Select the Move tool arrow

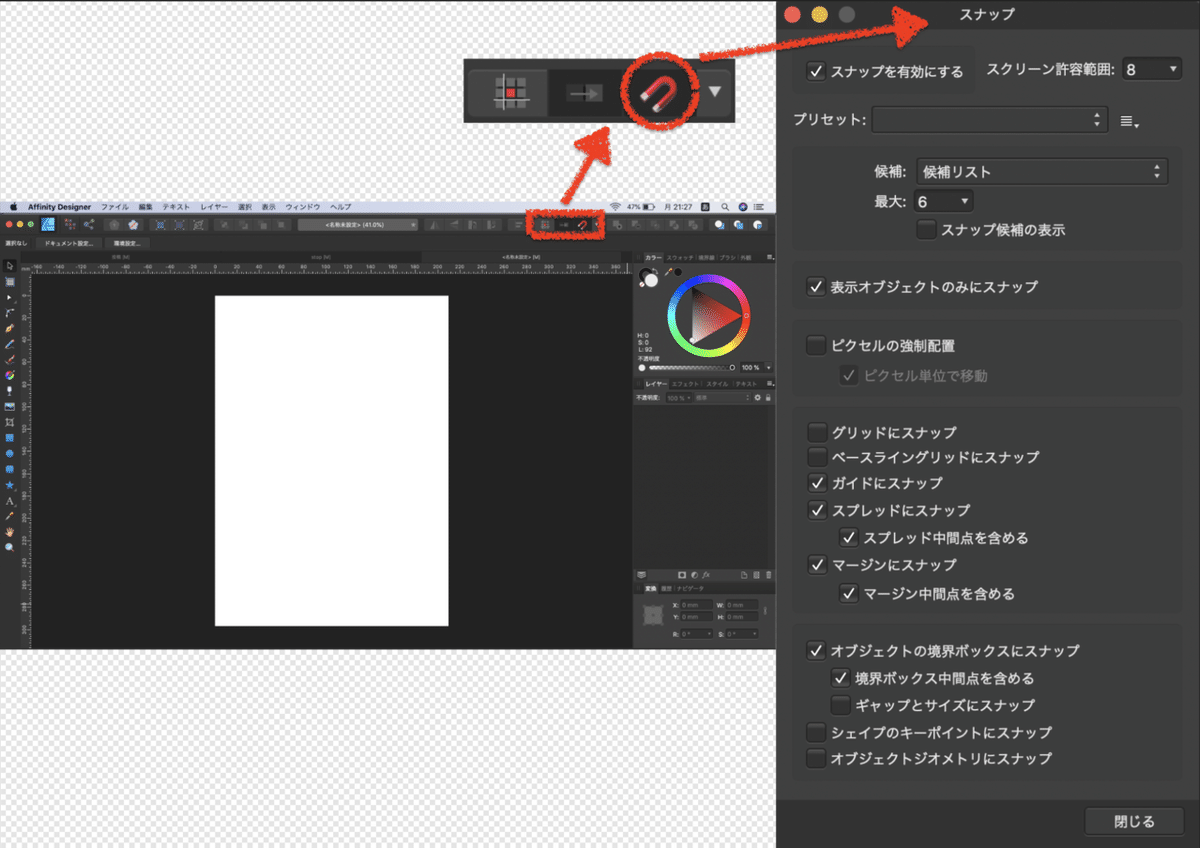point(11,266)
